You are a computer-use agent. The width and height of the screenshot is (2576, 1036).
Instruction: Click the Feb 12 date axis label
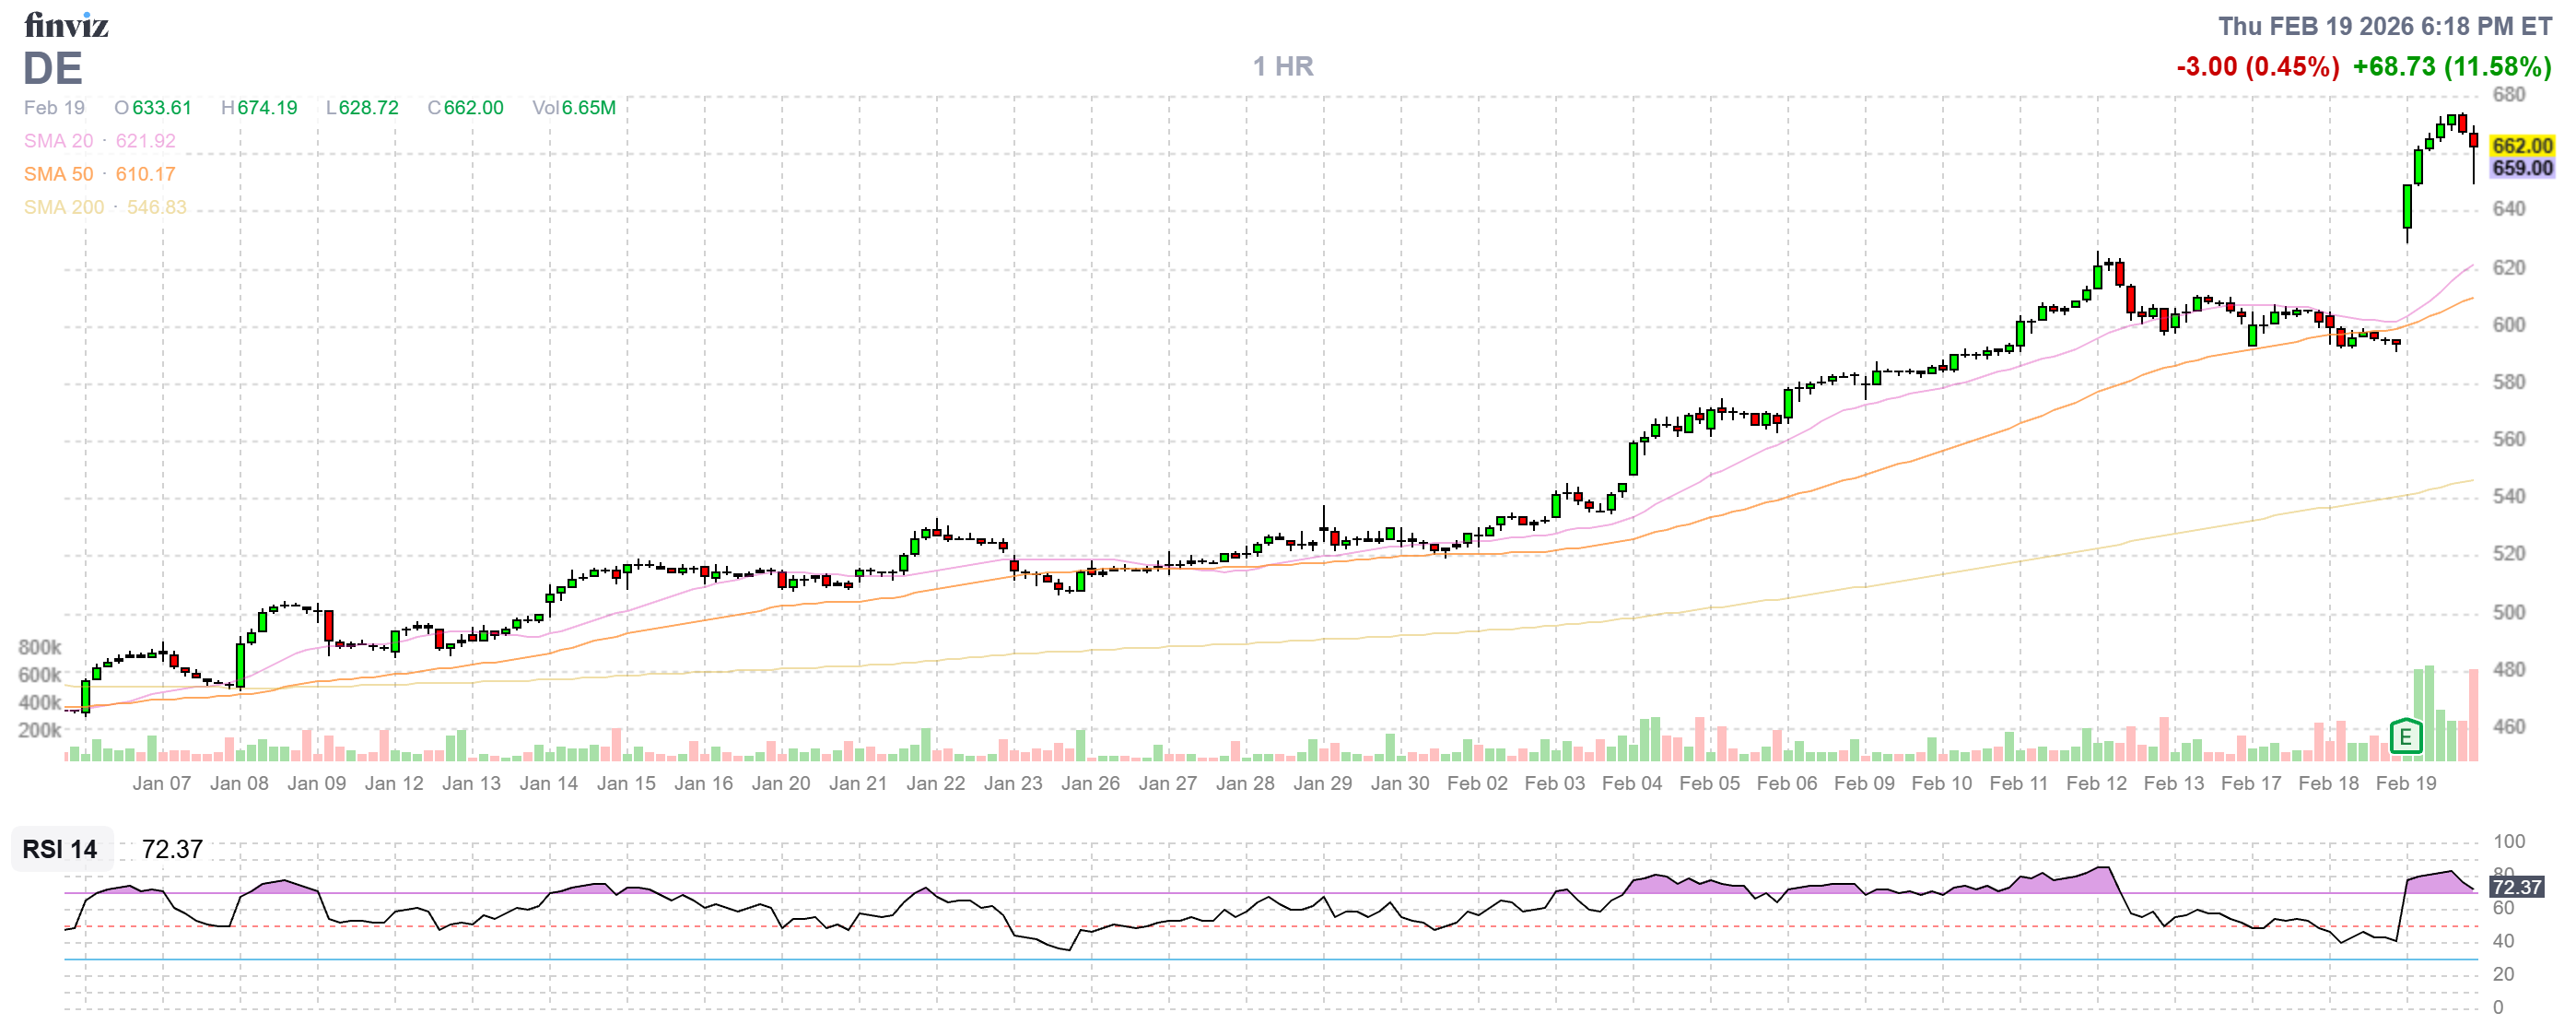[2095, 783]
